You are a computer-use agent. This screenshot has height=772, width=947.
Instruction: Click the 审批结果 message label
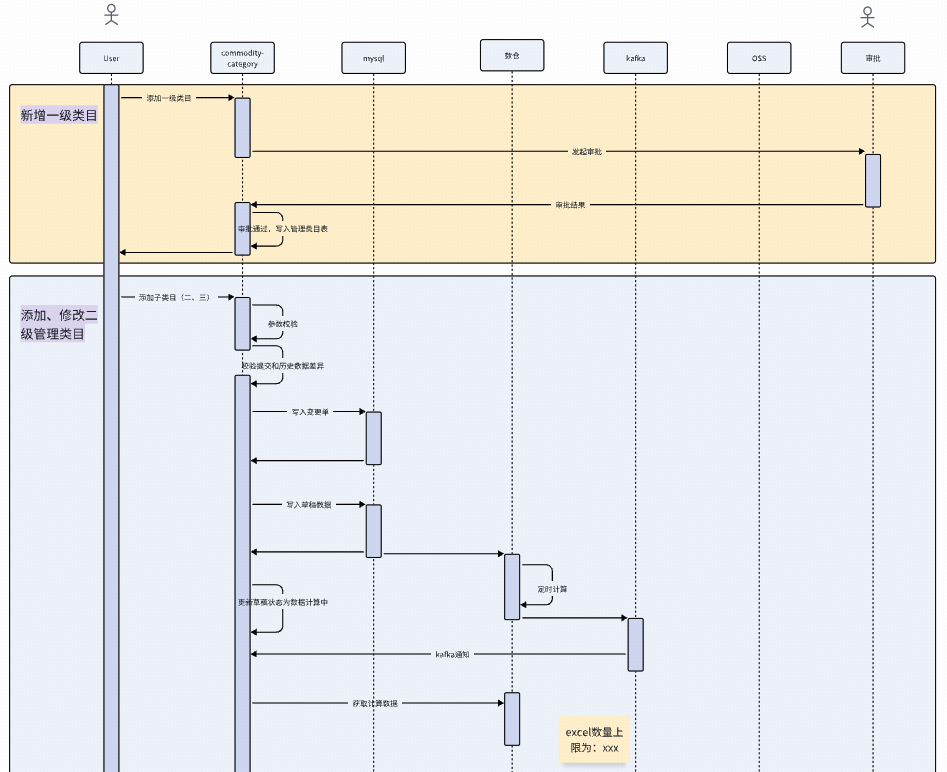point(571,205)
